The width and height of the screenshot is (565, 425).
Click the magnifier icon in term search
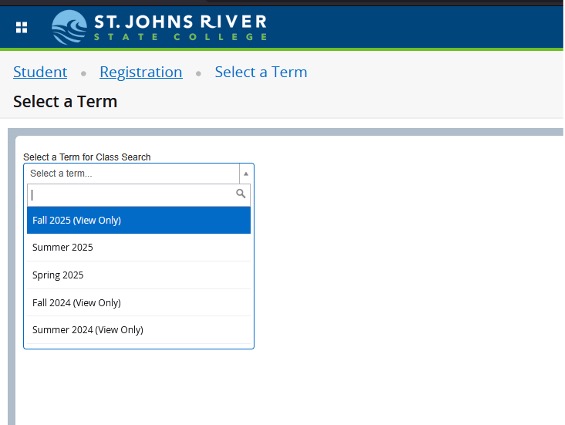(x=241, y=194)
